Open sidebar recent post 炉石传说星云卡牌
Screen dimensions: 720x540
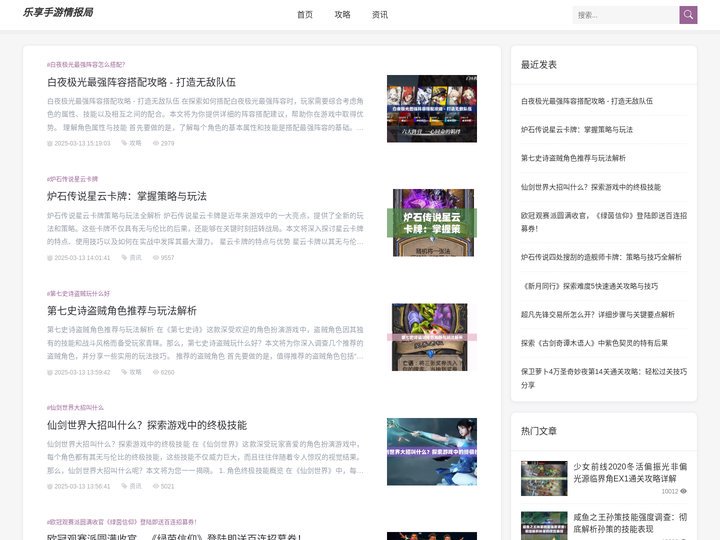click(x=576, y=129)
